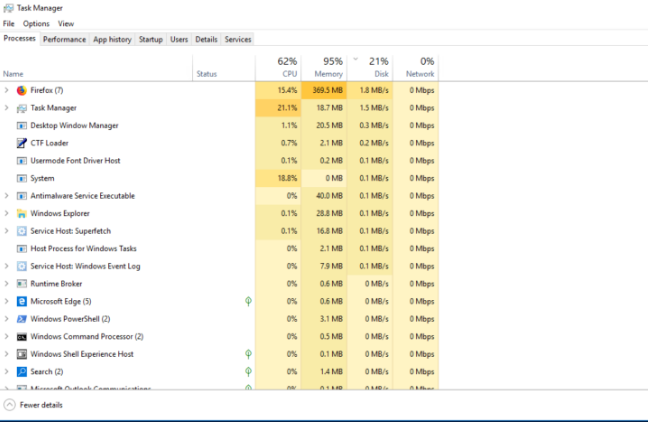Select the Usermode Font Driver Host name
The width and height of the screenshot is (653, 422).
[75, 161]
